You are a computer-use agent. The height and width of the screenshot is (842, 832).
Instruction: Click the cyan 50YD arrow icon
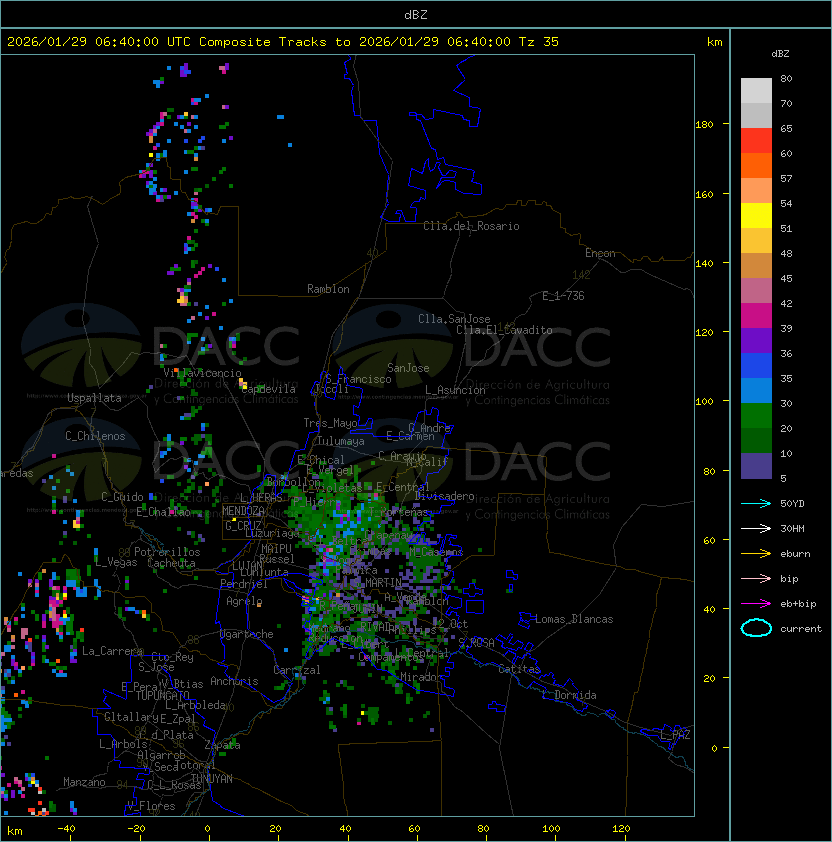[x=756, y=503]
